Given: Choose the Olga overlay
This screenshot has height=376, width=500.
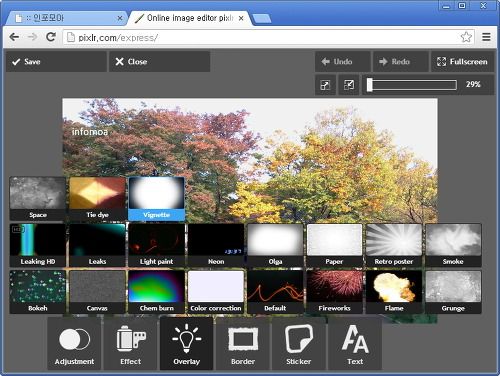Looking at the screenshot, I should point(275,245).
